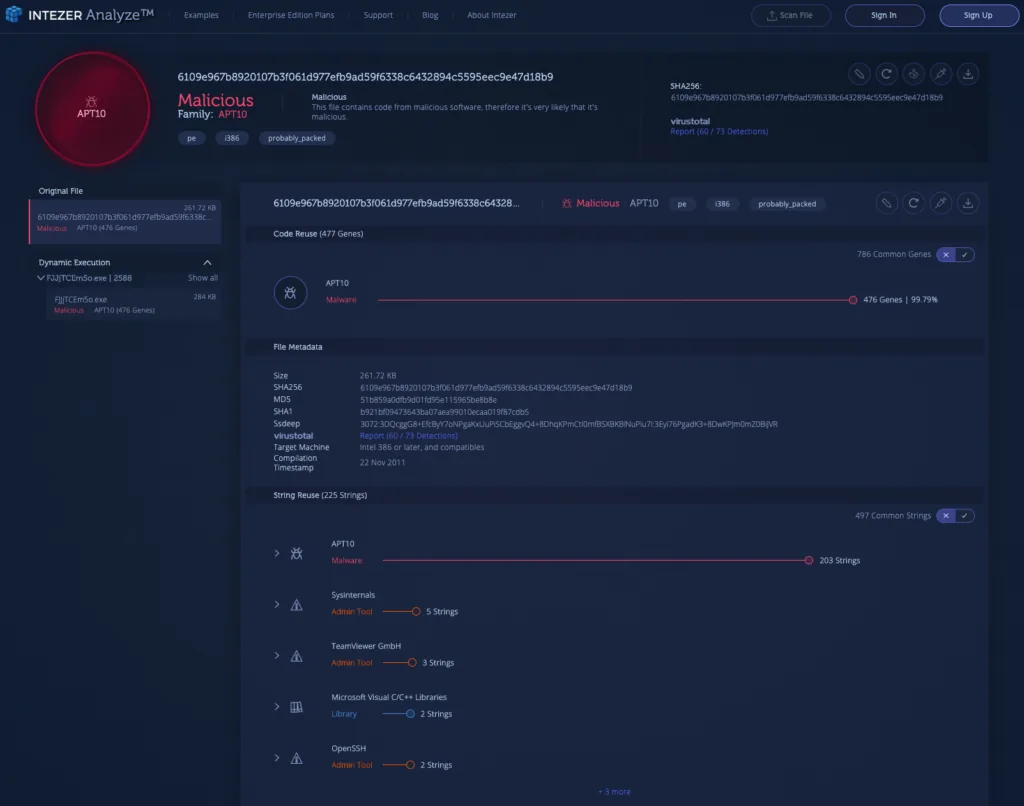Click the probably_packed tag in the header

296,138
